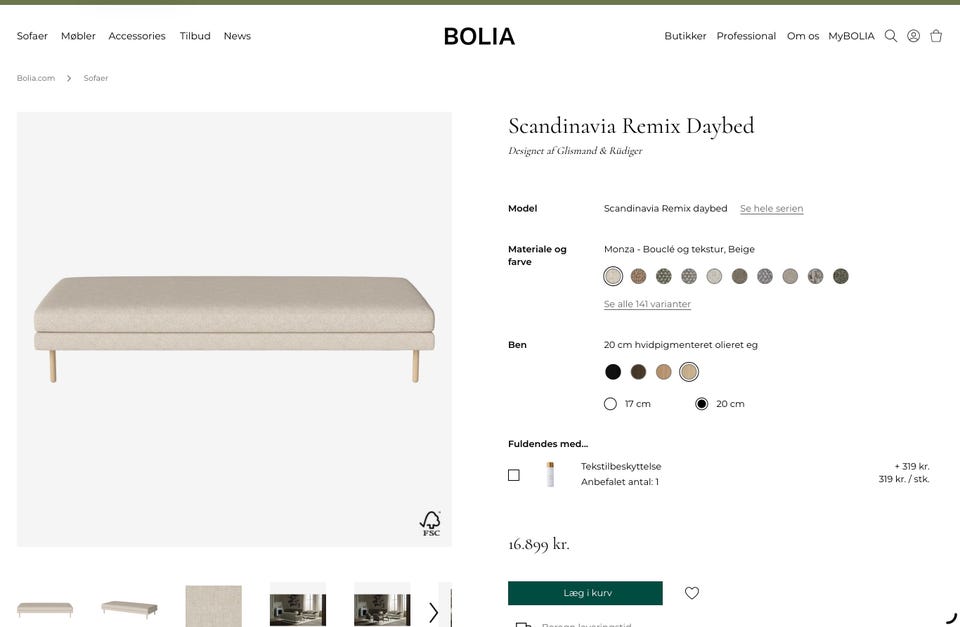Click the delivery truck icon

click(523, 624)
